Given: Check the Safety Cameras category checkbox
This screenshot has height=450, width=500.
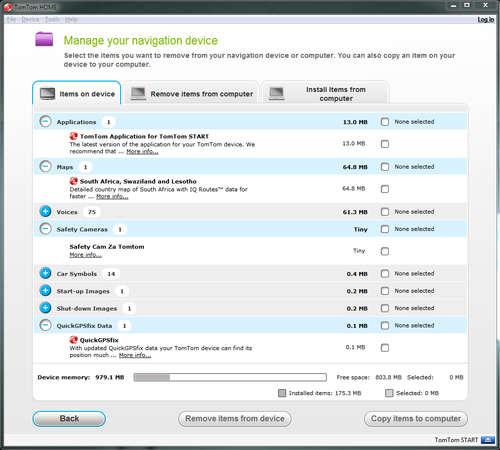Looking at the screenshot, I should click(x=385, y=229).
